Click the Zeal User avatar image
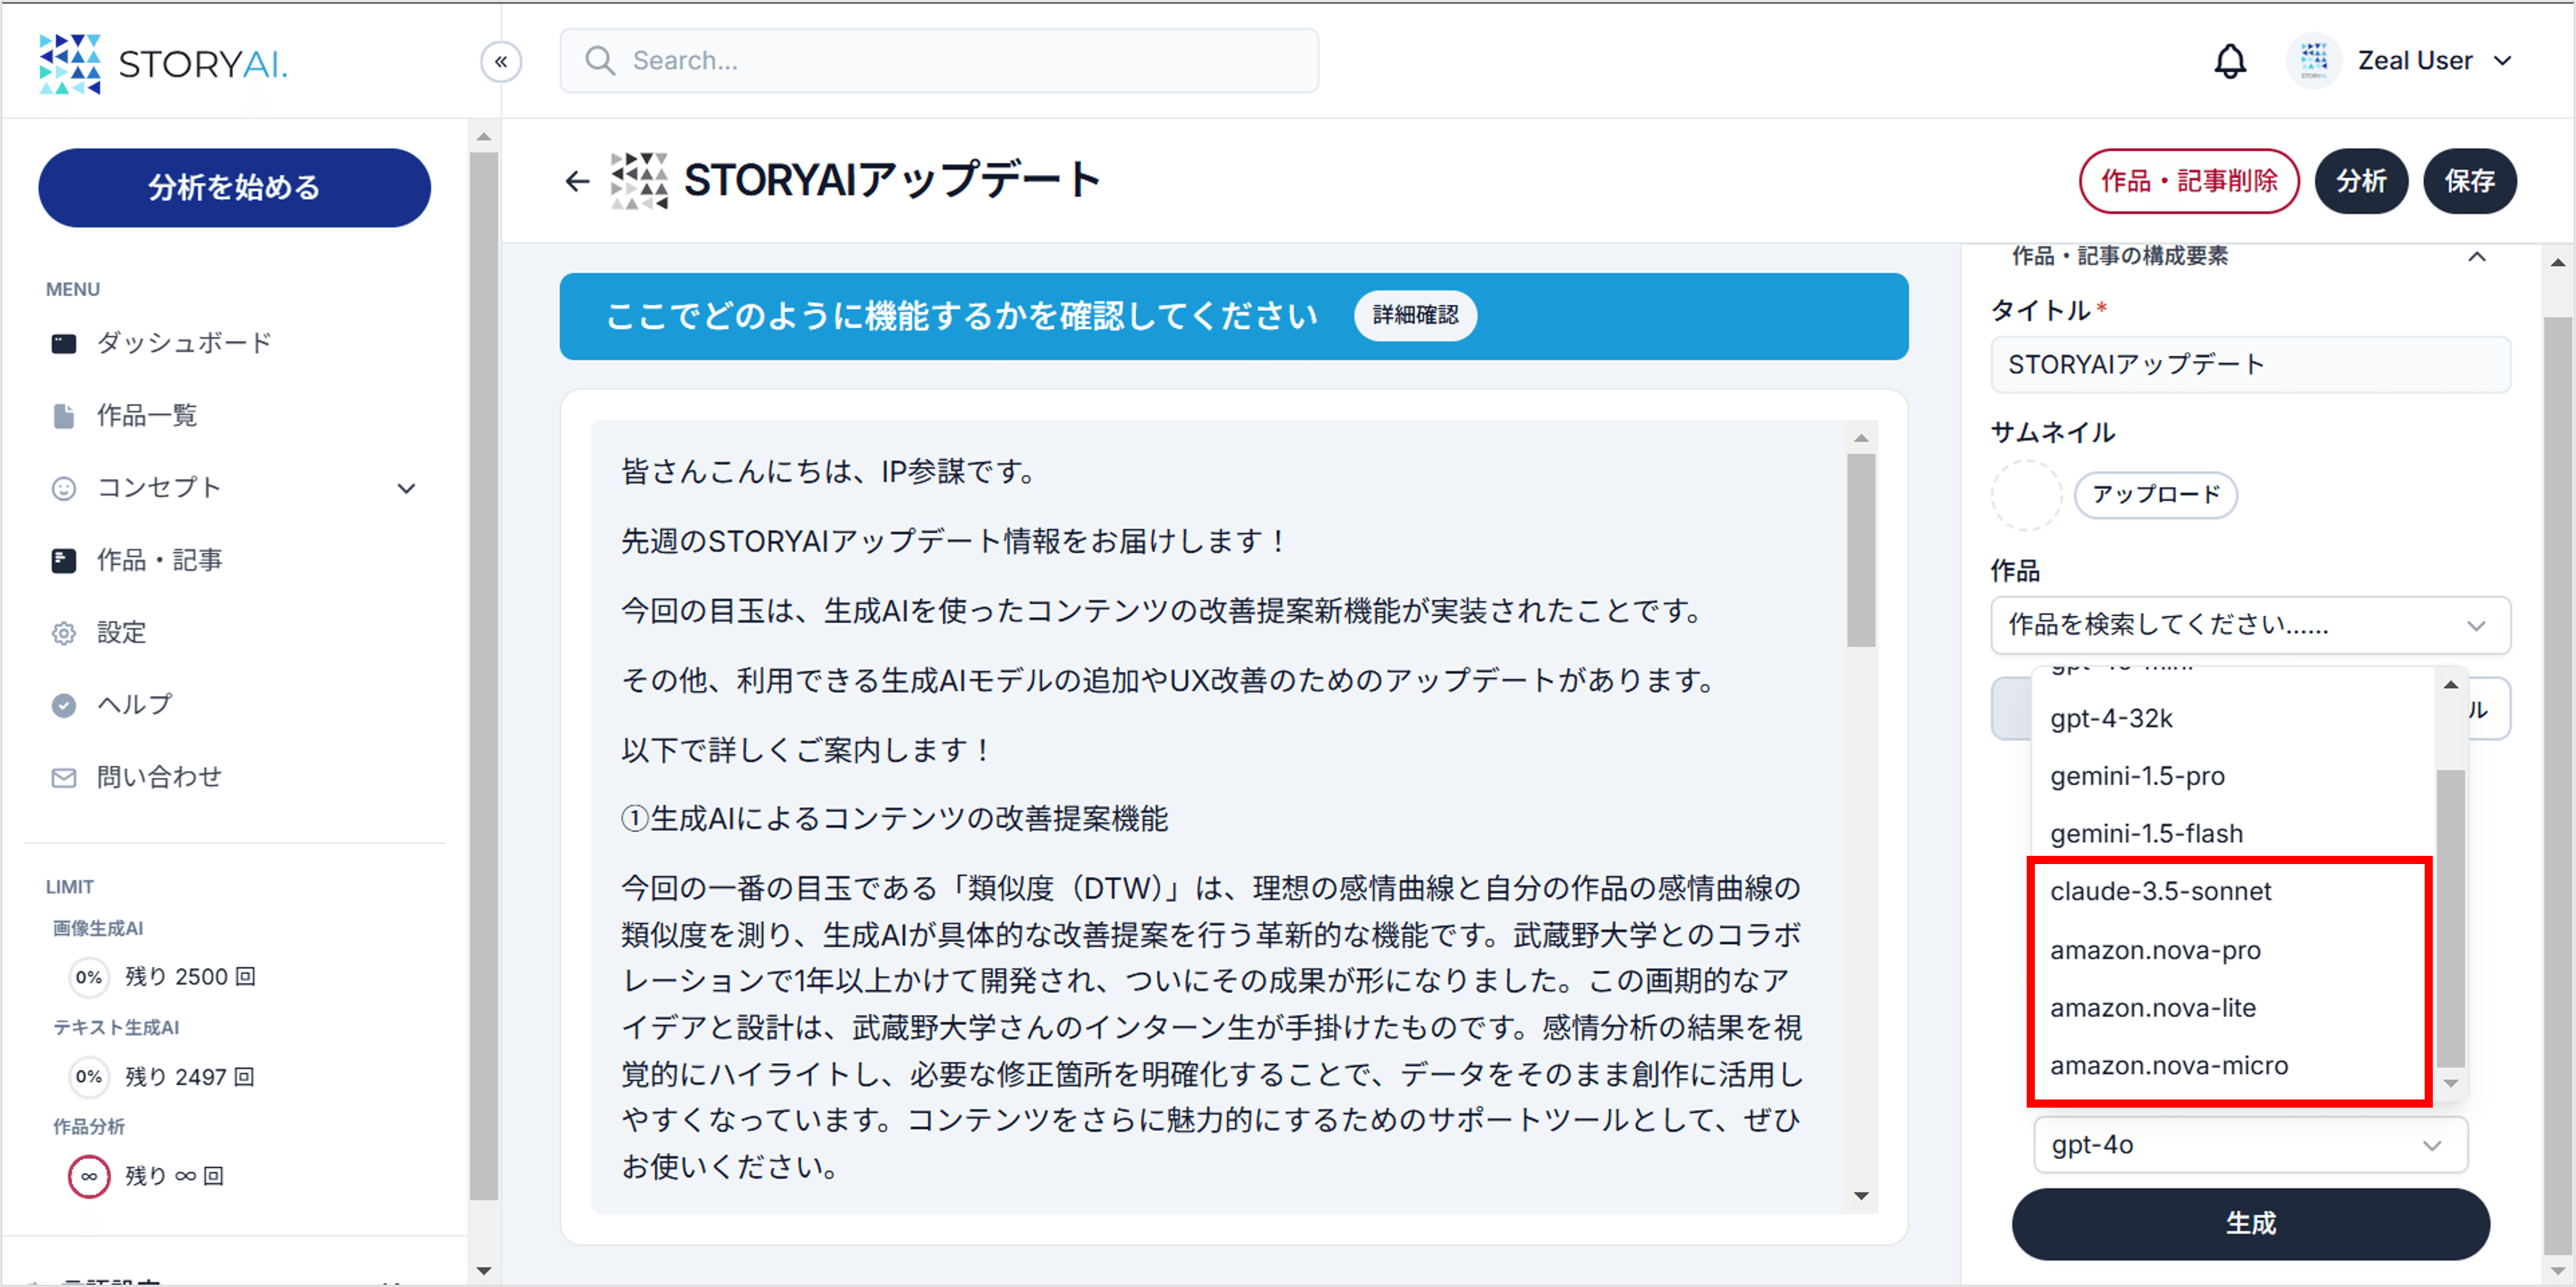Viewport: 2576px width, 1287px height. tap(2313, 61)
